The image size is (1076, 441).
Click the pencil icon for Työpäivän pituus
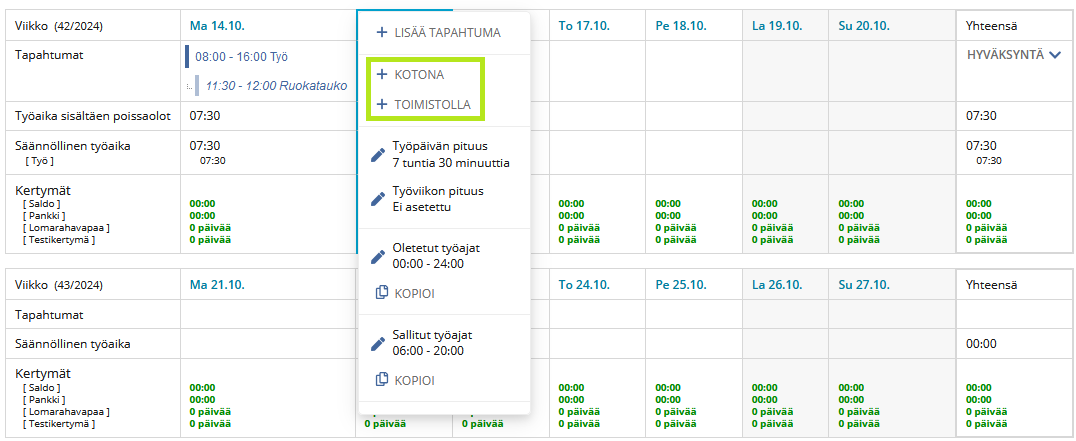click(378, 154)
